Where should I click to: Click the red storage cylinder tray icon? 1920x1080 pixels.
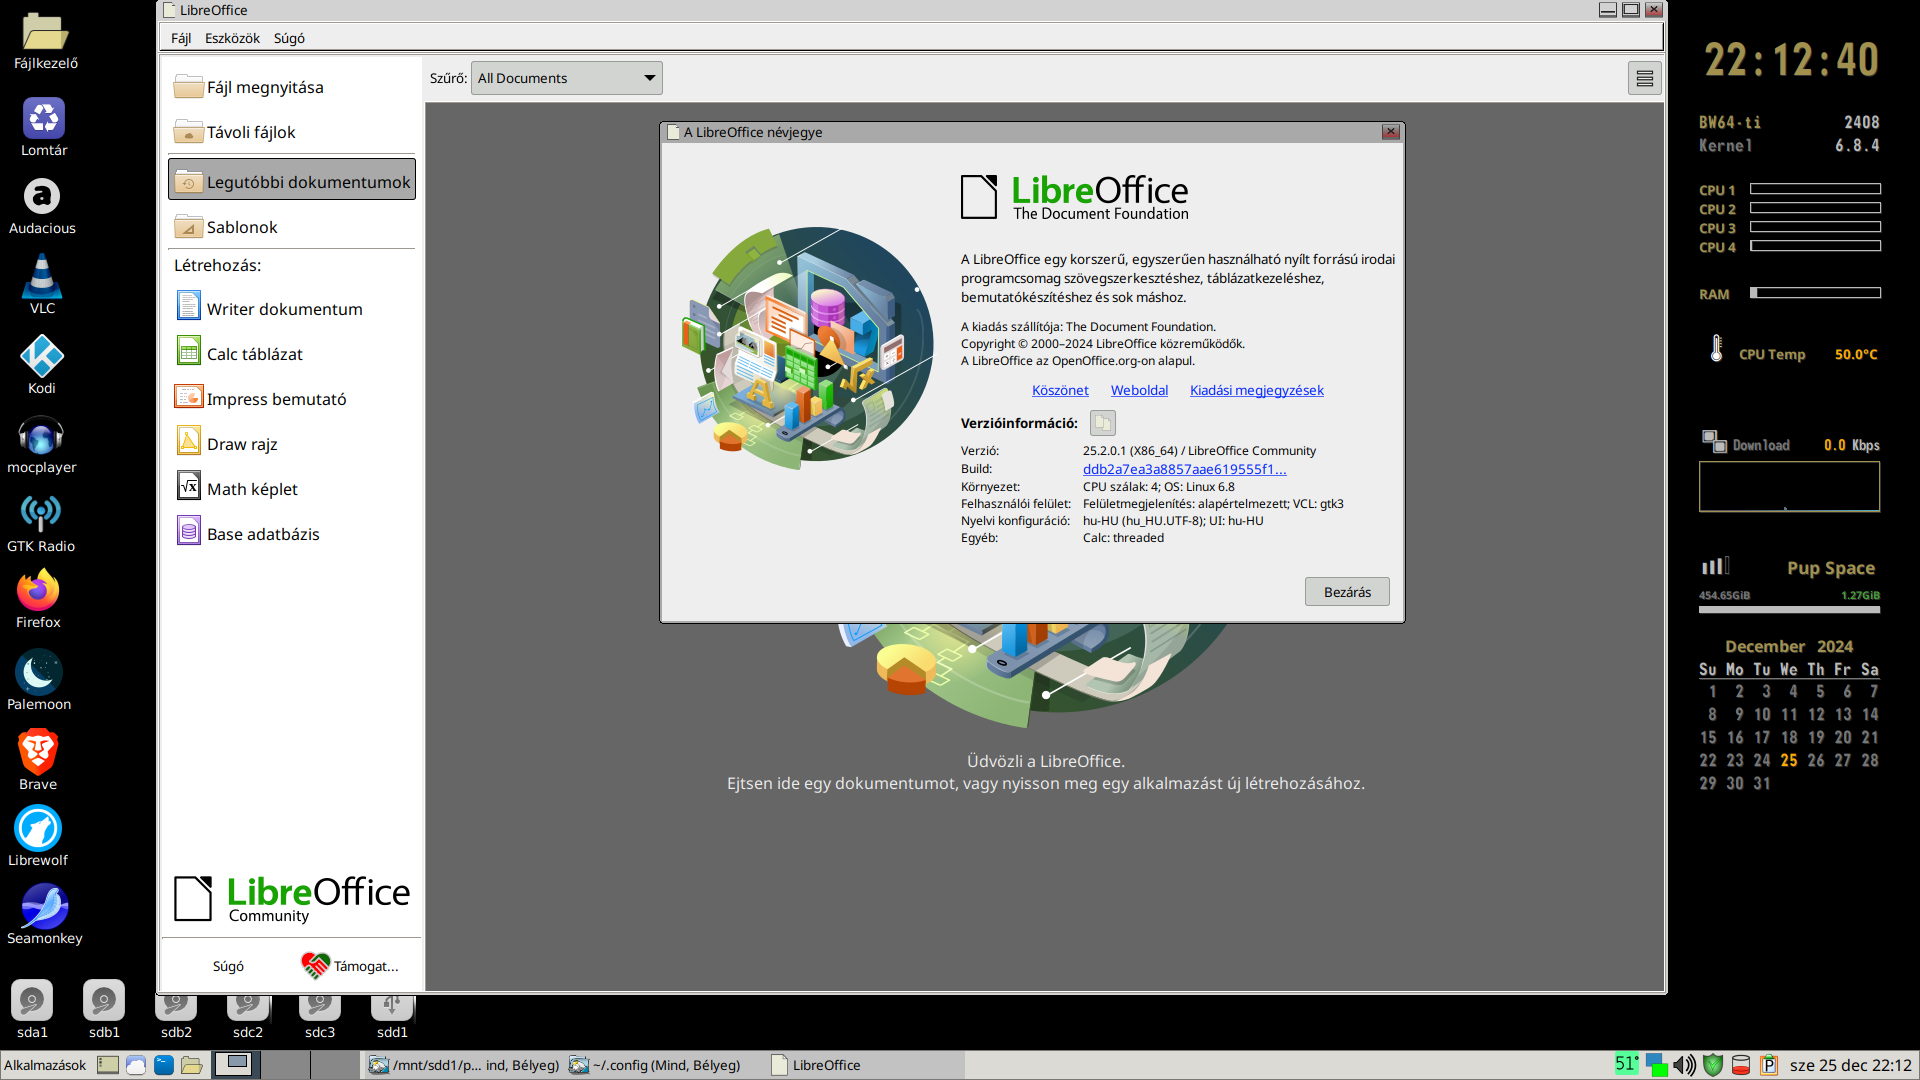pyautogui.click(x=1740, y=1065)
